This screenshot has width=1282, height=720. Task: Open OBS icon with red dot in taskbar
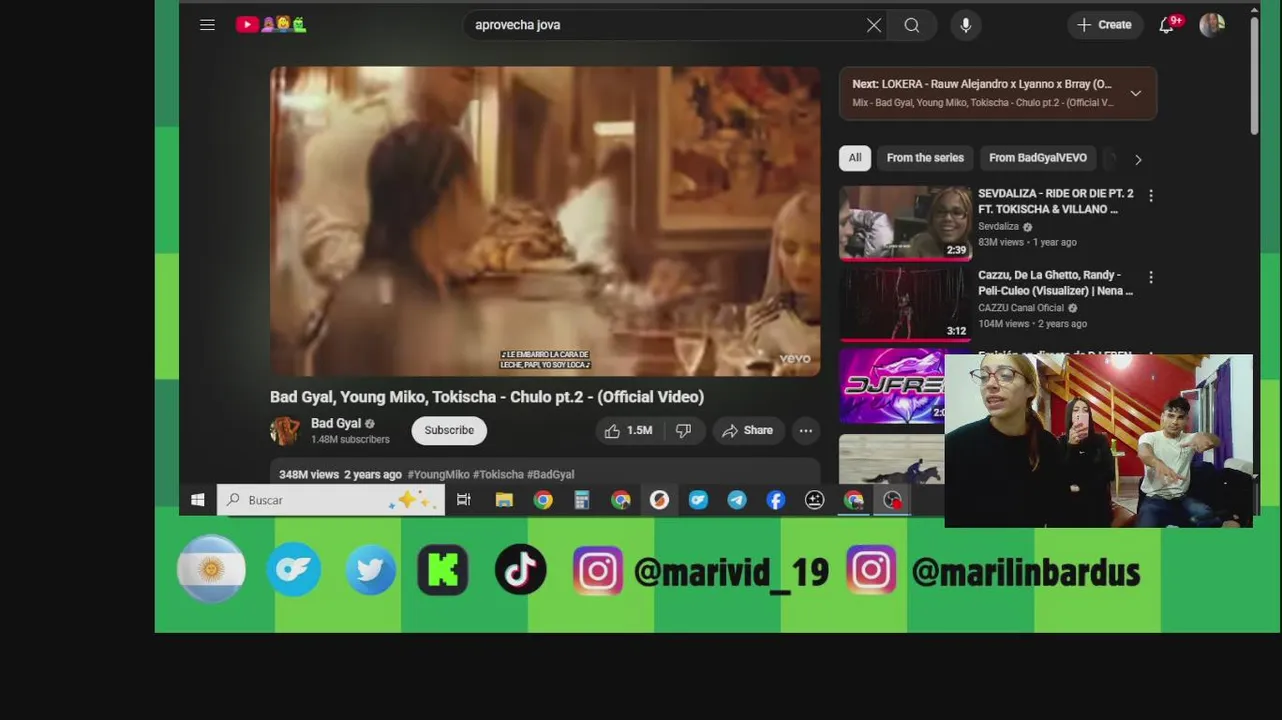[893, 500]
